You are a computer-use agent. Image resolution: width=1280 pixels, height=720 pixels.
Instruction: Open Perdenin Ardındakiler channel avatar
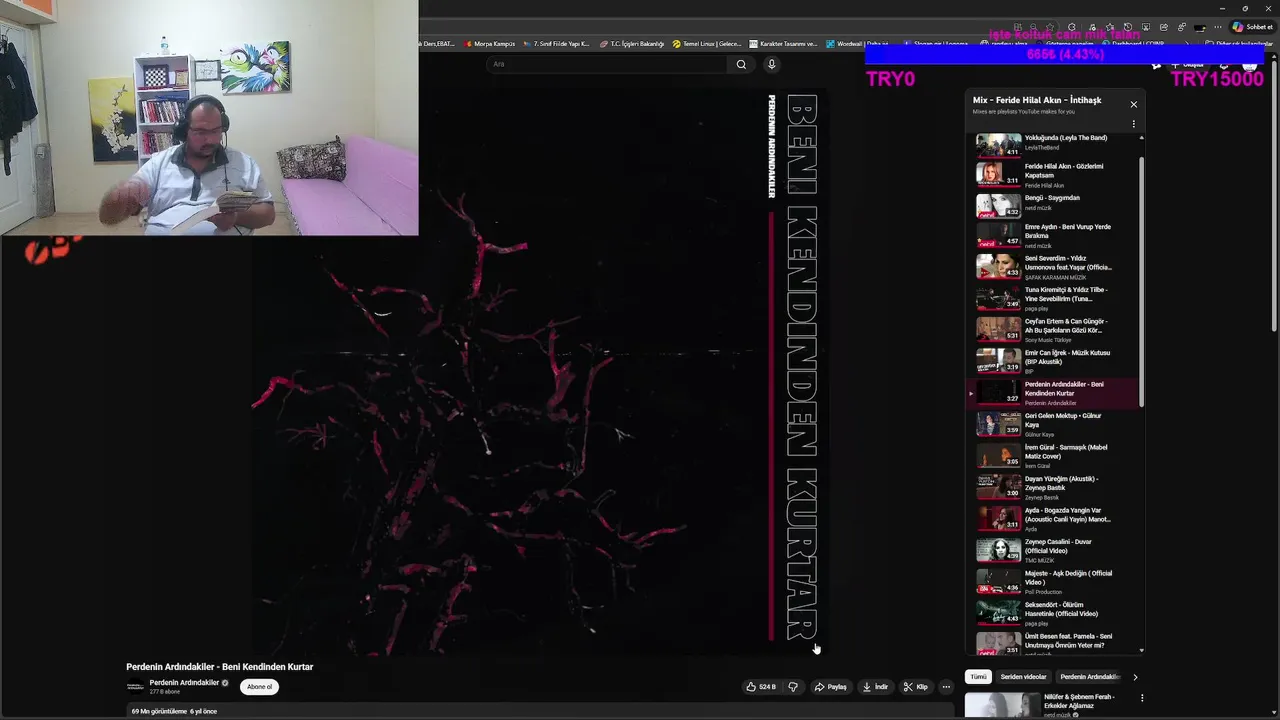click(x=135, y=687)
